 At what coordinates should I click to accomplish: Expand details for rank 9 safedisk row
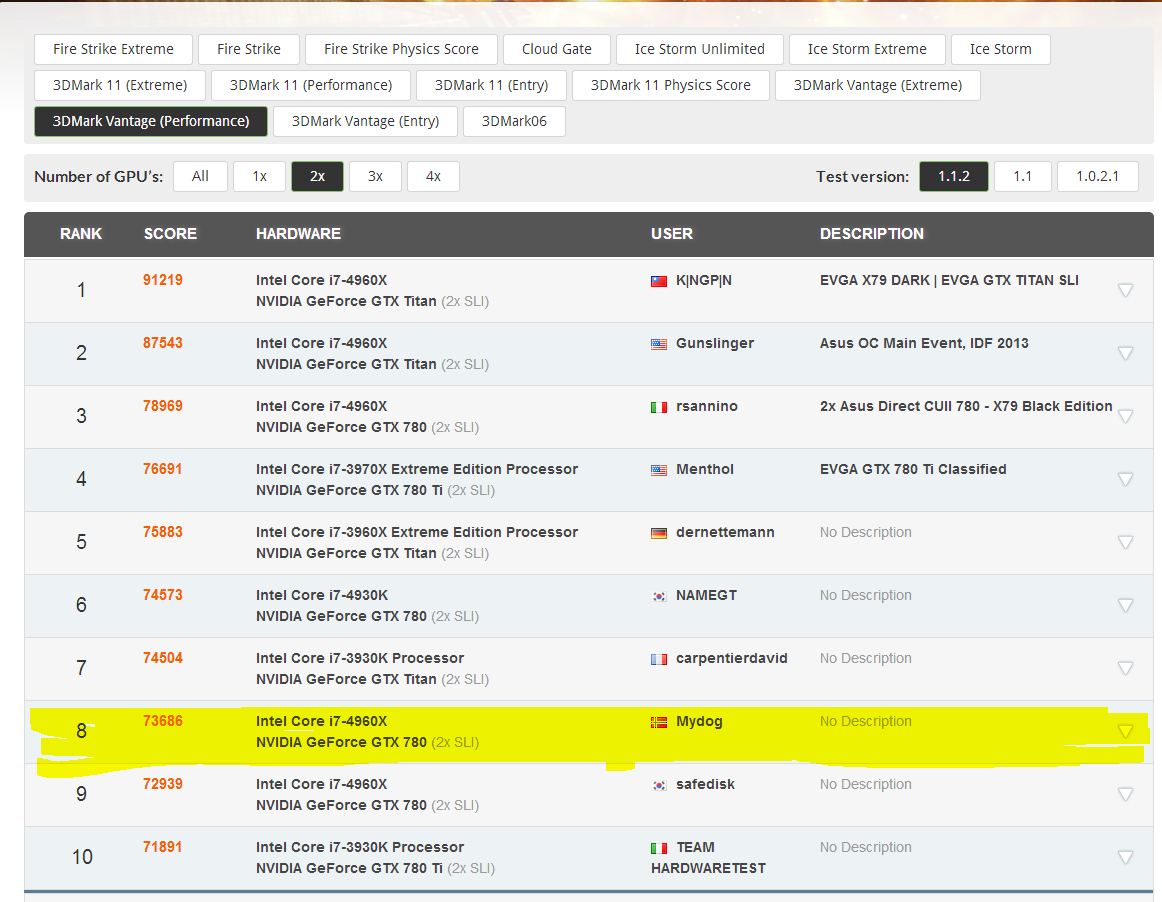point(1125,795)
